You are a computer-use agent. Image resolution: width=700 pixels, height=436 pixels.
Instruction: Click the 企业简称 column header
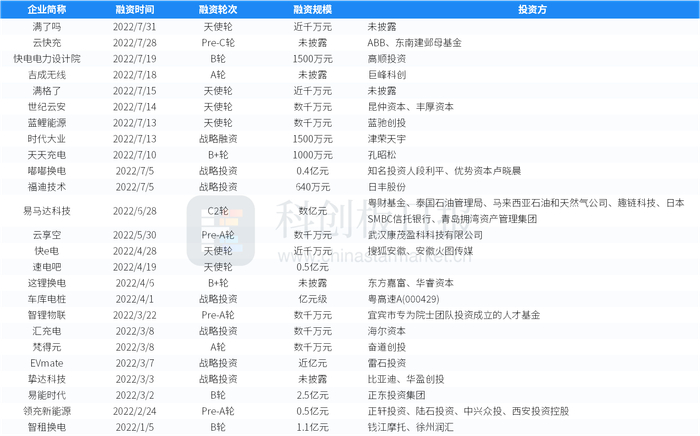pos(47,9)
